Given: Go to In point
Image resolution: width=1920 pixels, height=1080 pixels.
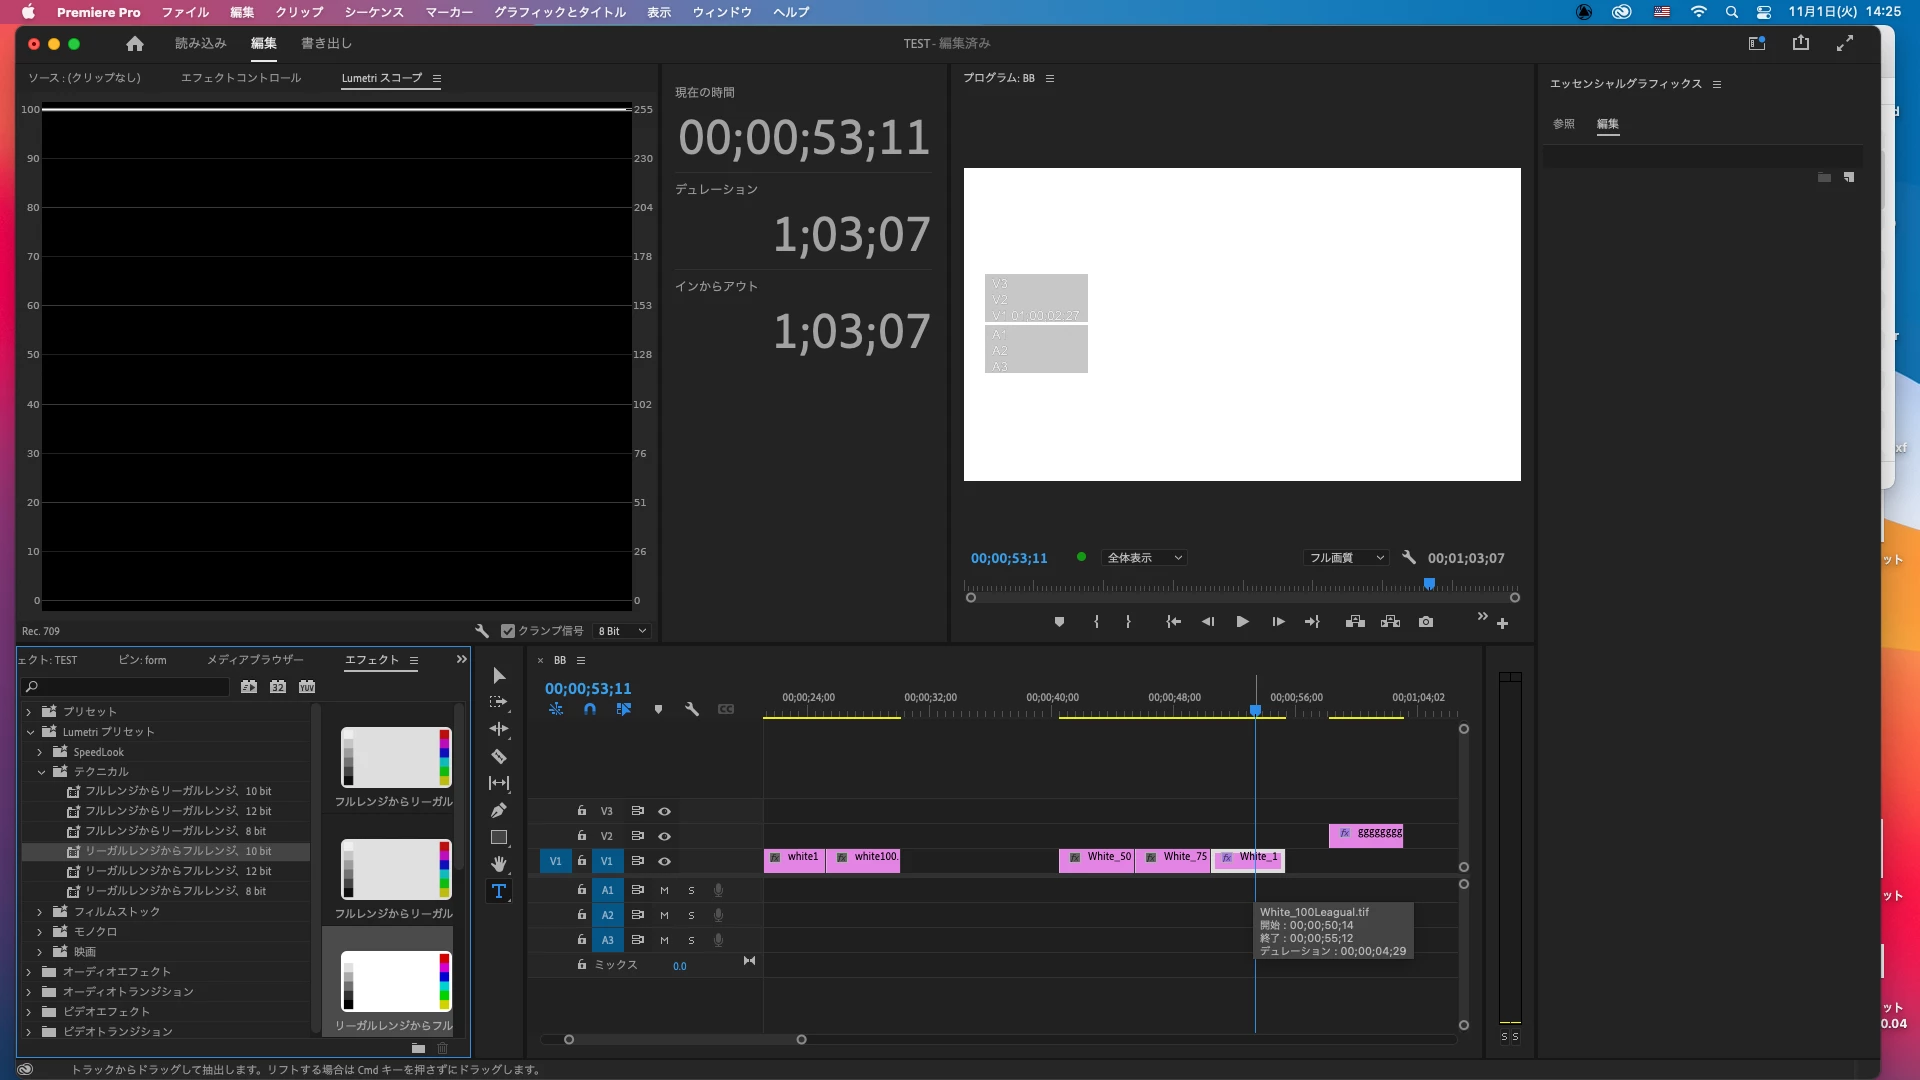Looking at the screenshot, I should 1173,622.
